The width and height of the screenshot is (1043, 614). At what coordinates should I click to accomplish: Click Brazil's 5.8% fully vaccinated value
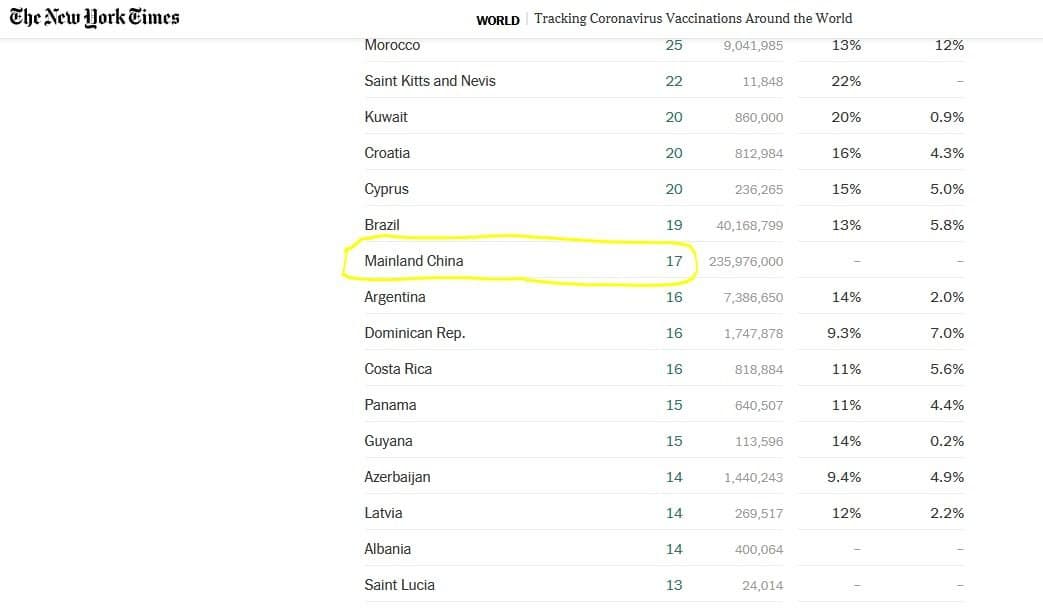click(x=947, y=226)
